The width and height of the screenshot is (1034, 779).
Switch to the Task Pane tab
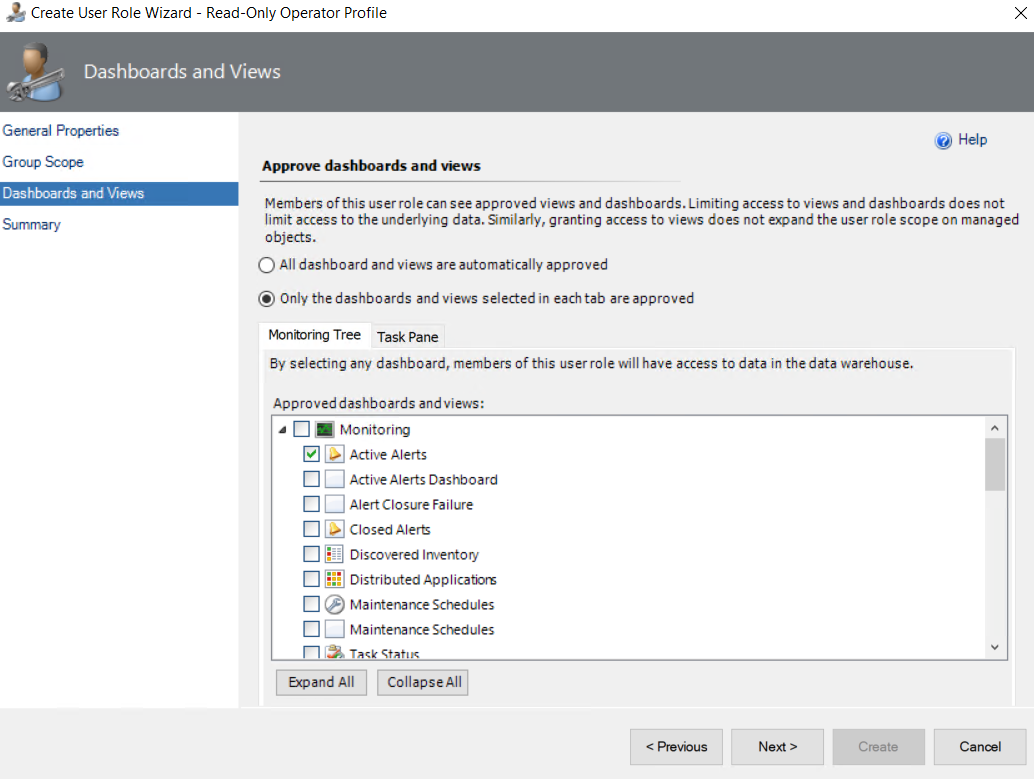pyautogui.click(x=407, y=337)
